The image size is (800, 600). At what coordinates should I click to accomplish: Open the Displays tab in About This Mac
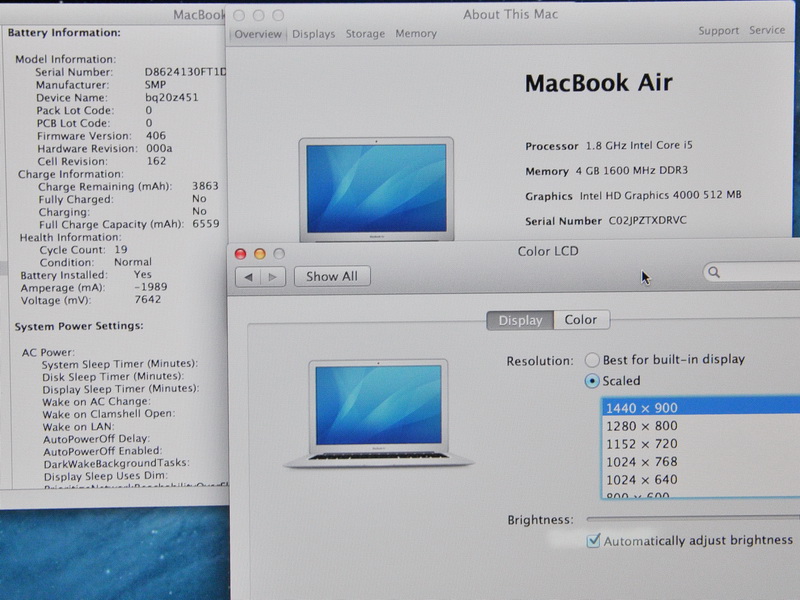tap(313, 34)
